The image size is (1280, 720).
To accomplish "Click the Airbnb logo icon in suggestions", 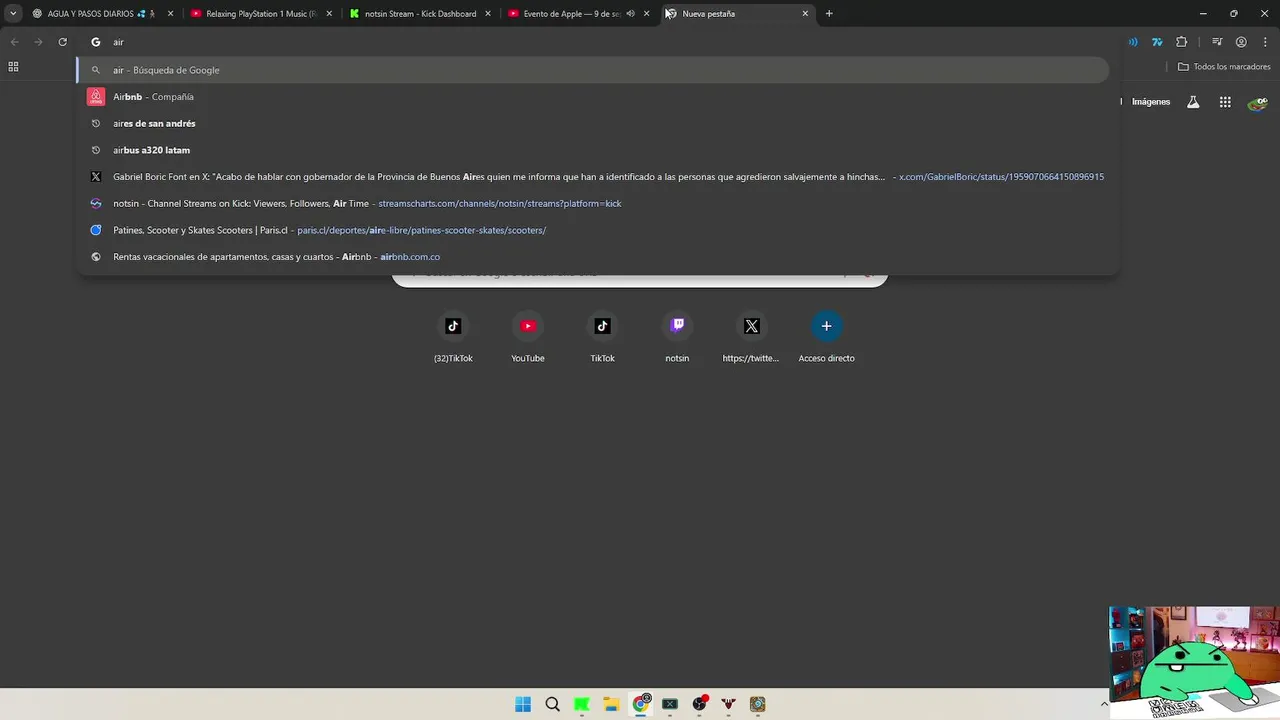I will tap(96, 97).
